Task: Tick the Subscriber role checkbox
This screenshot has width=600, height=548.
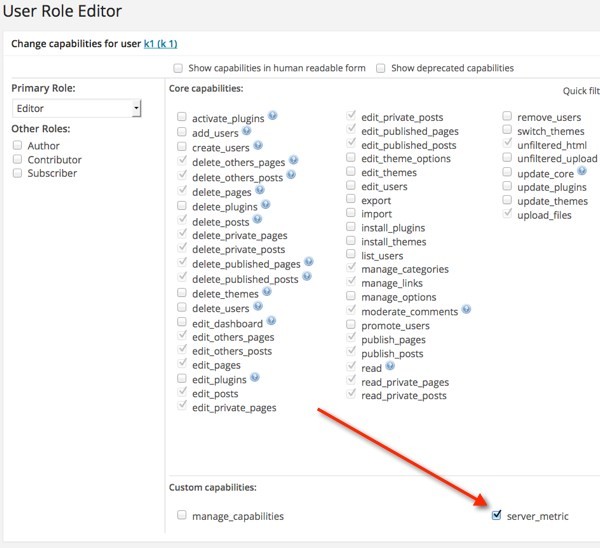Action: 17,173
